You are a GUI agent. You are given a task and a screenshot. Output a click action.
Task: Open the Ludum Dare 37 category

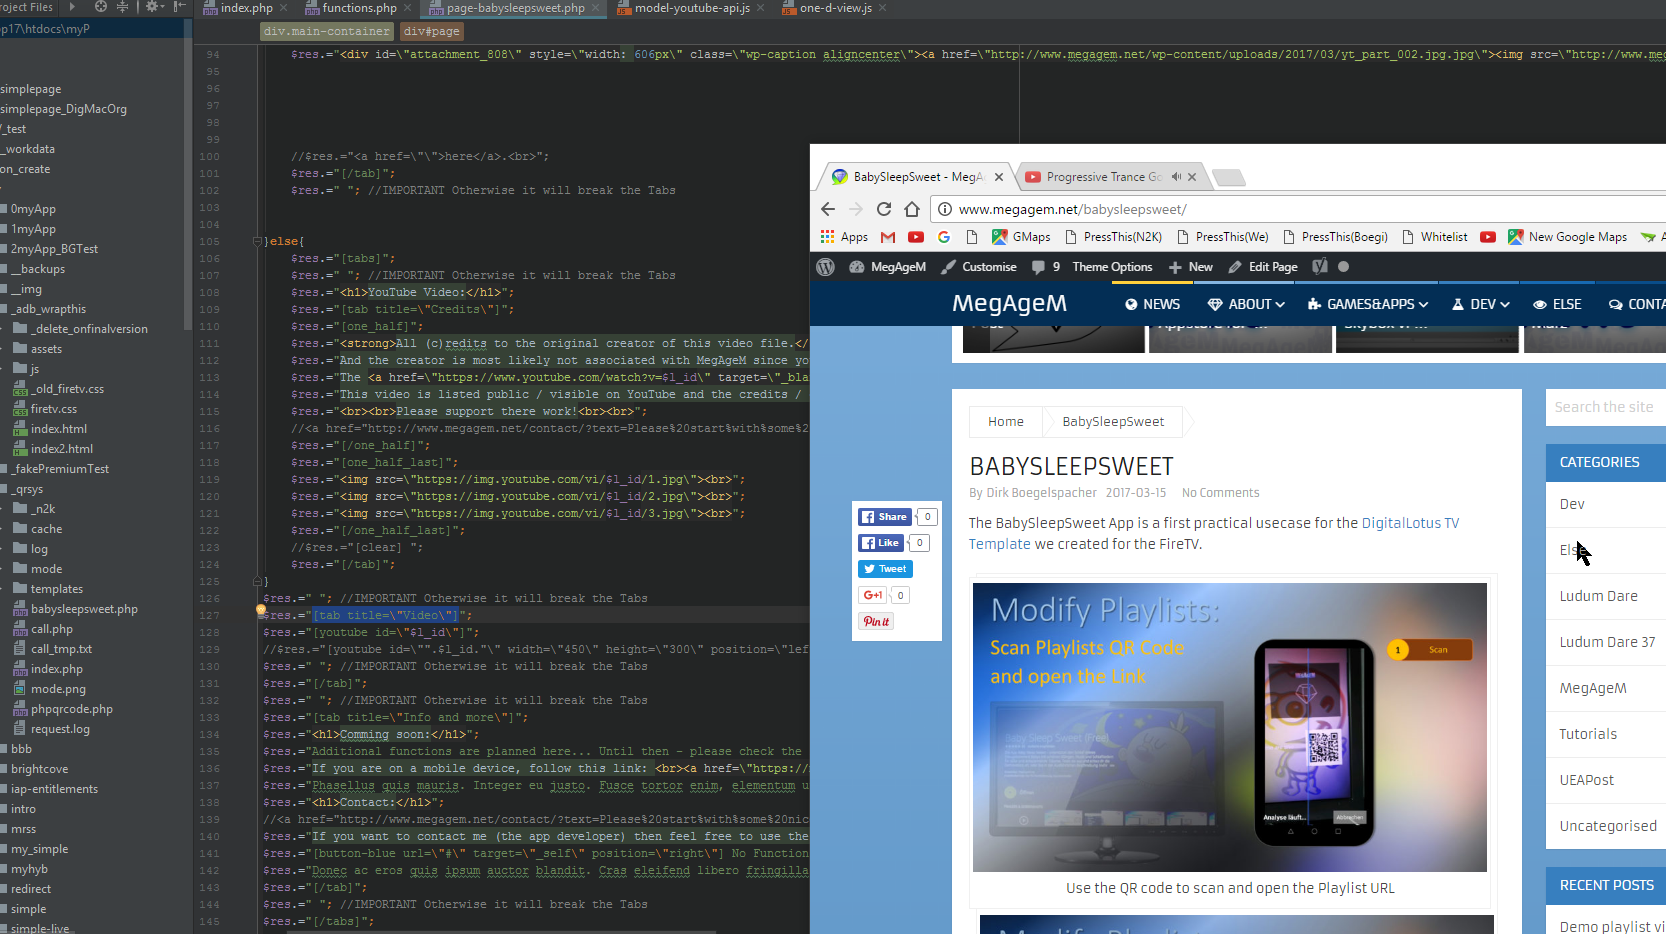pyautogui.click(x=1607, y=642)
